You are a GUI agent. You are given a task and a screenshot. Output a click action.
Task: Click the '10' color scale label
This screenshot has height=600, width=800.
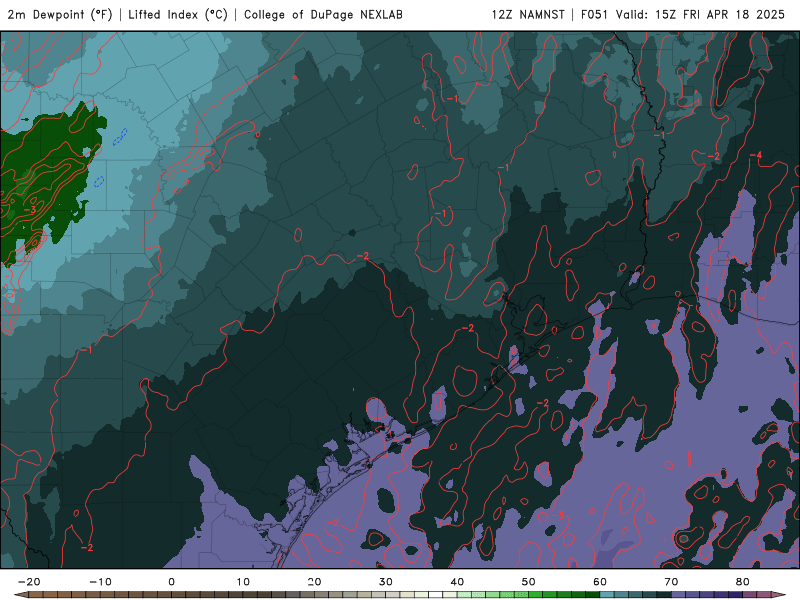243,582
